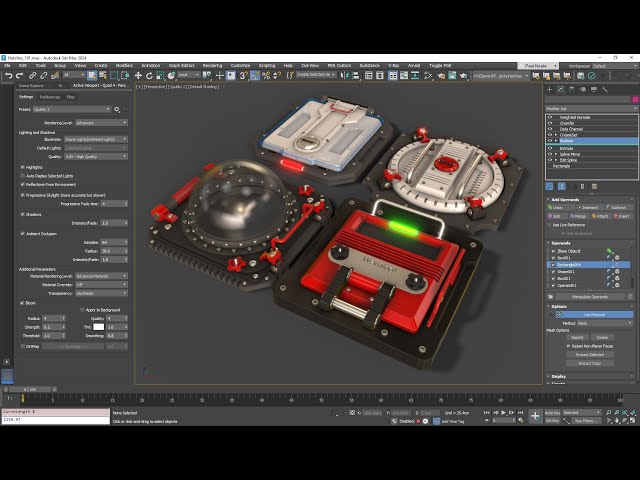Click the Union operand button
This screenshot has width=640, height=480.
pos(560,208)
